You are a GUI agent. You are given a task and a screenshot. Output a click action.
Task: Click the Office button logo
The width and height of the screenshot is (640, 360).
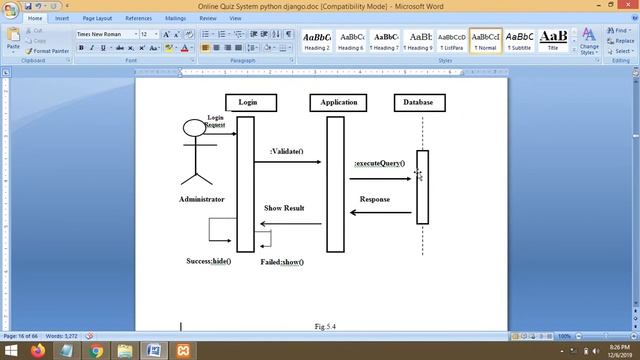coord(11,10)
